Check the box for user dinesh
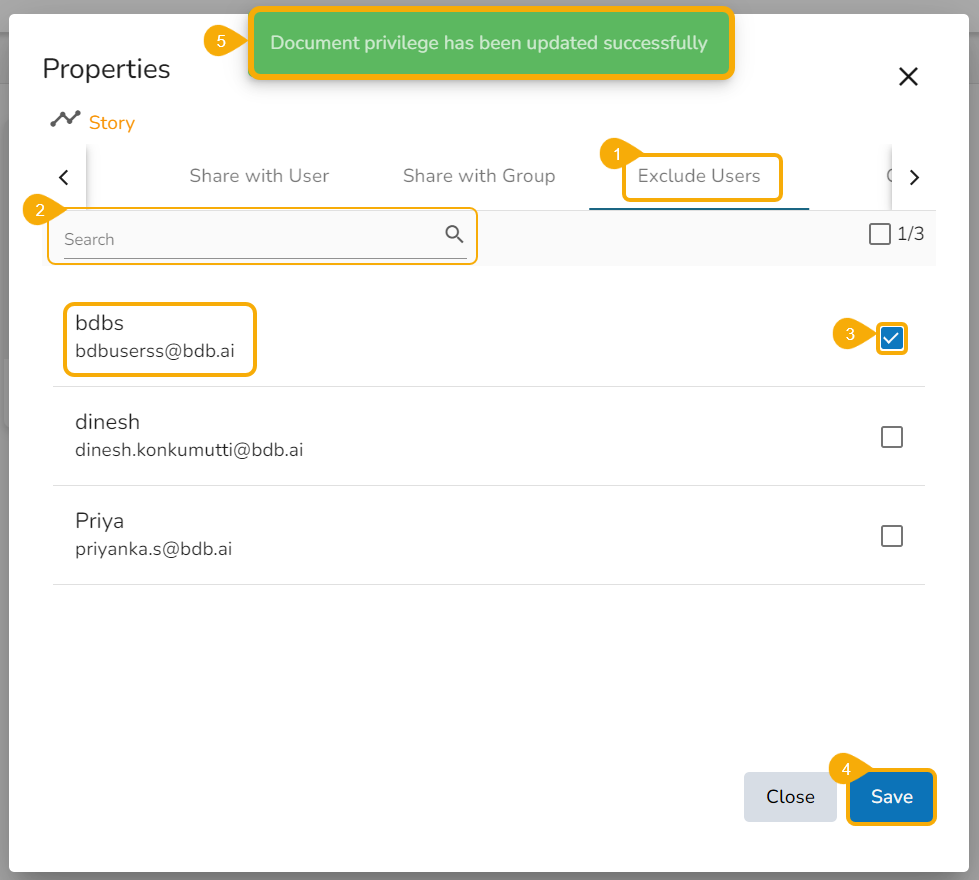Screen dimensions: 979x880 [x=892, y=437]
